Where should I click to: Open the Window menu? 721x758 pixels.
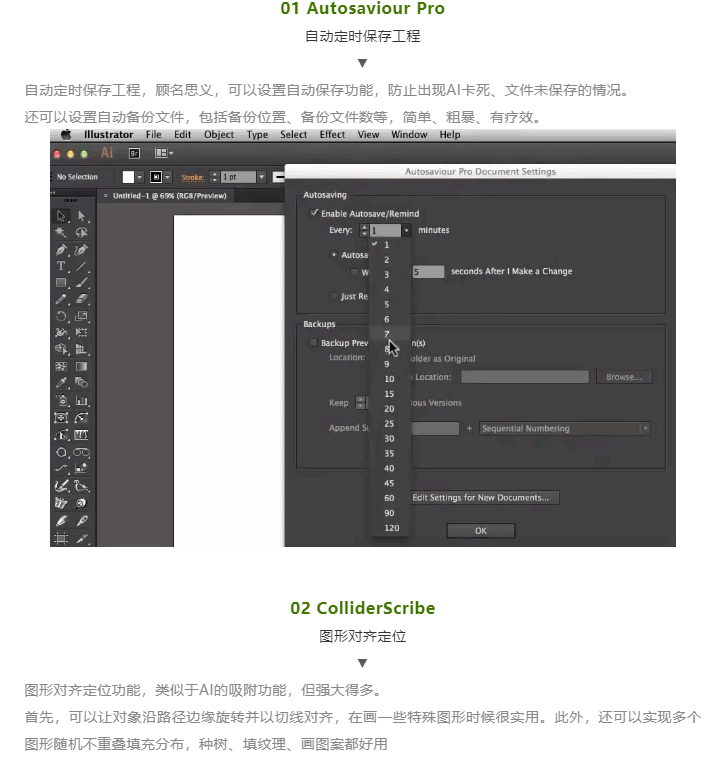(409, 135)
